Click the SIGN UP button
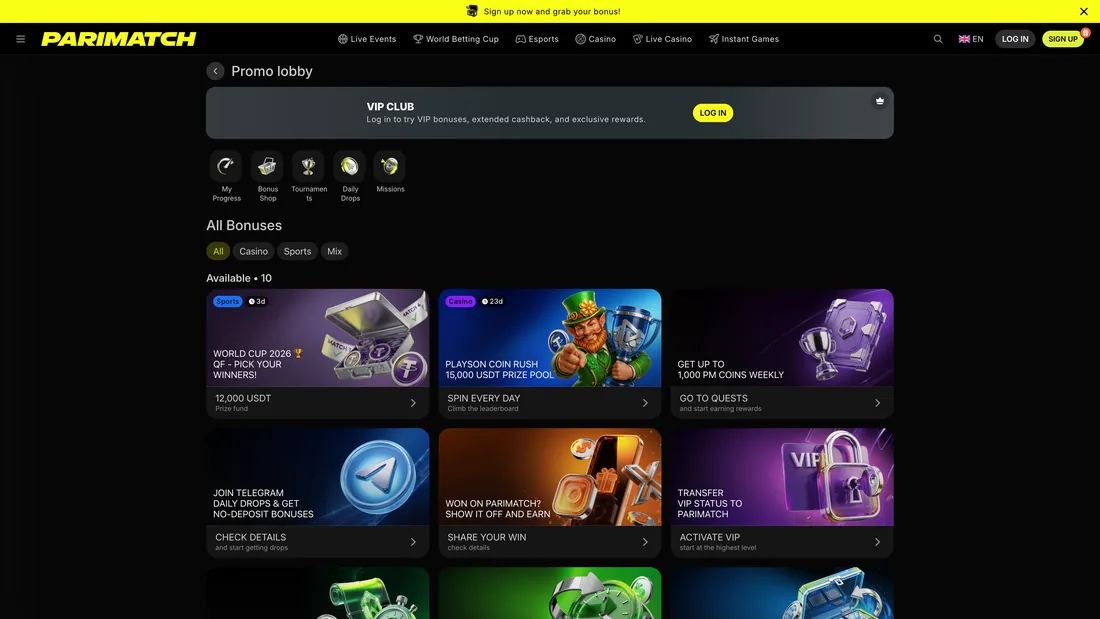 tap(1063, 39)
